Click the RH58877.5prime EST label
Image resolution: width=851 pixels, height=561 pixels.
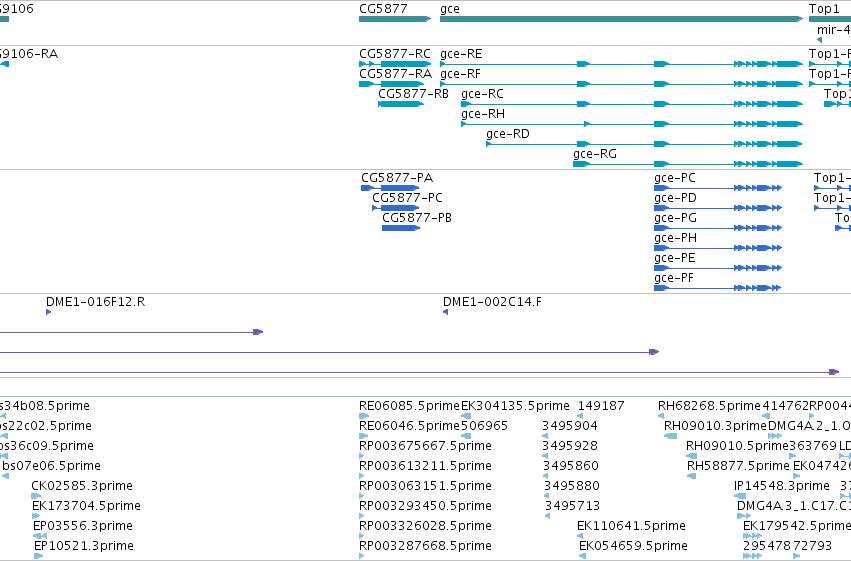[738, 466]
